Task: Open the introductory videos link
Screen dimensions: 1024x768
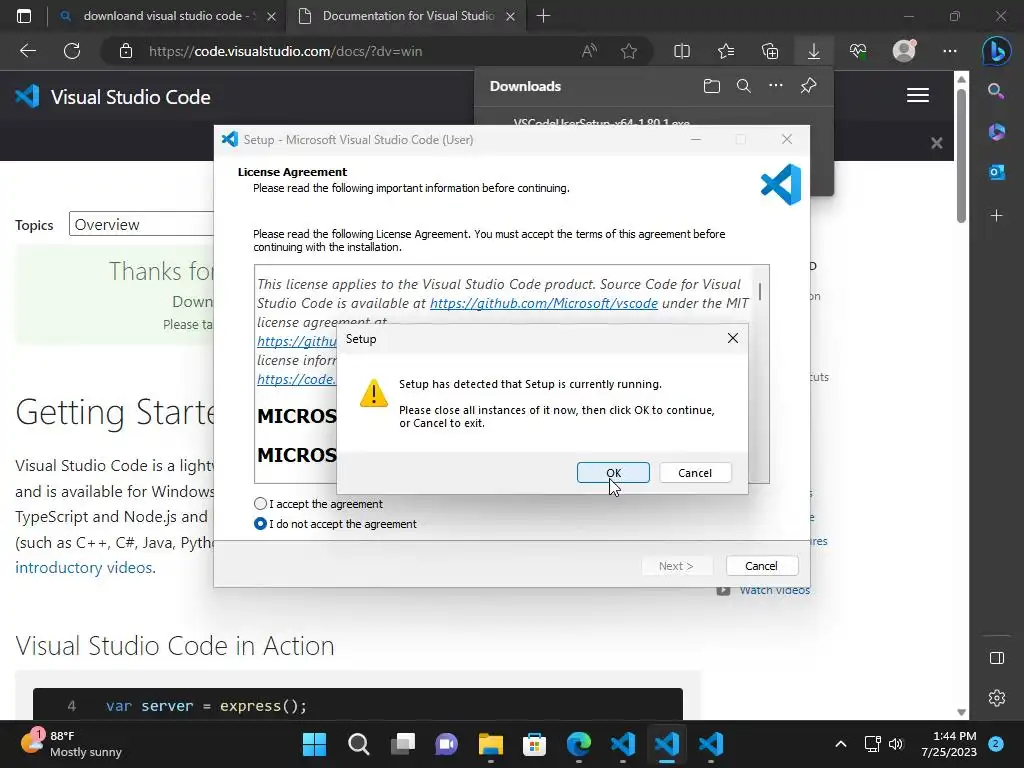Action: point(84,568)
